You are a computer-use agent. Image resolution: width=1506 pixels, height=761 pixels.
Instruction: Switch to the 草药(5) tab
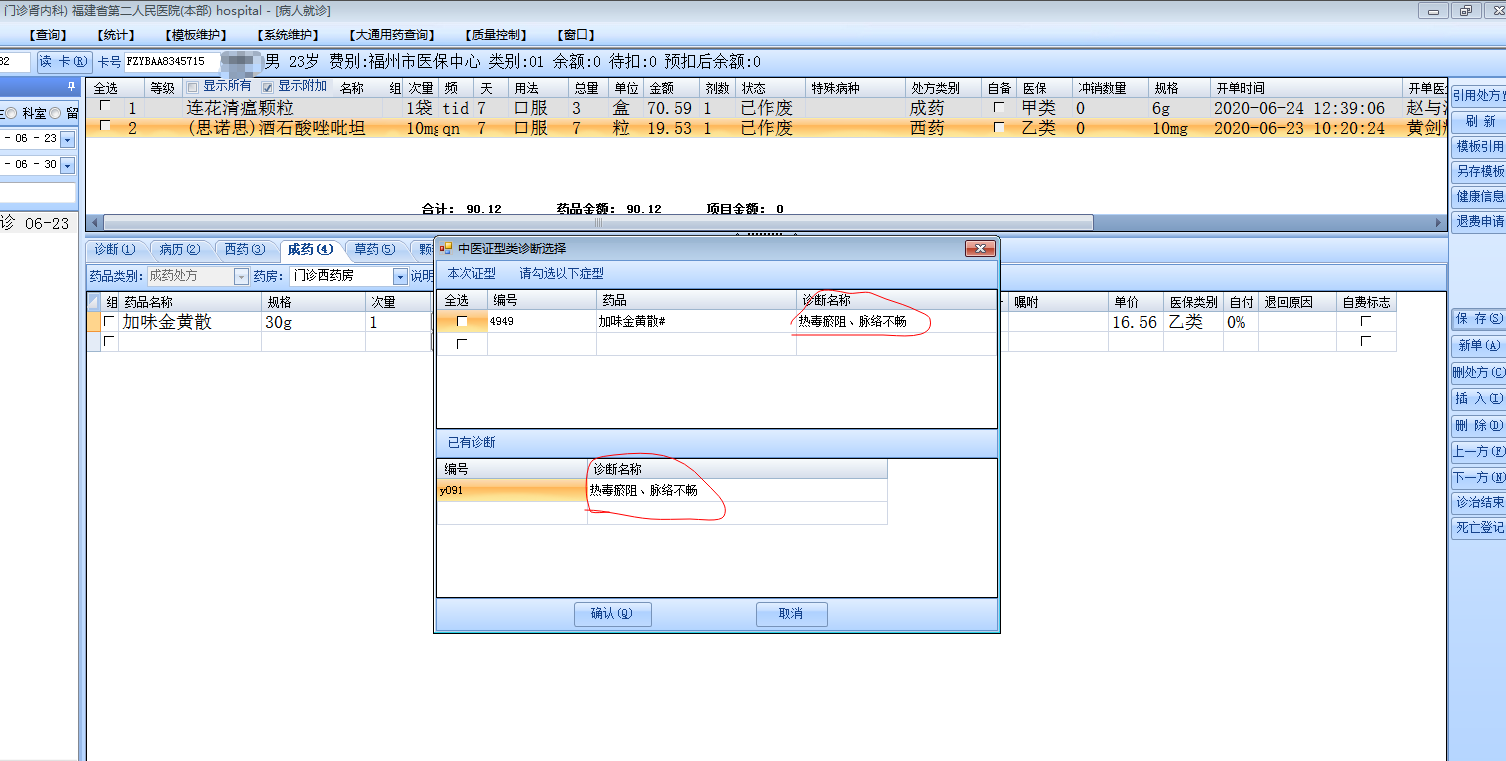pyautogui.click(x=375, y=249)
